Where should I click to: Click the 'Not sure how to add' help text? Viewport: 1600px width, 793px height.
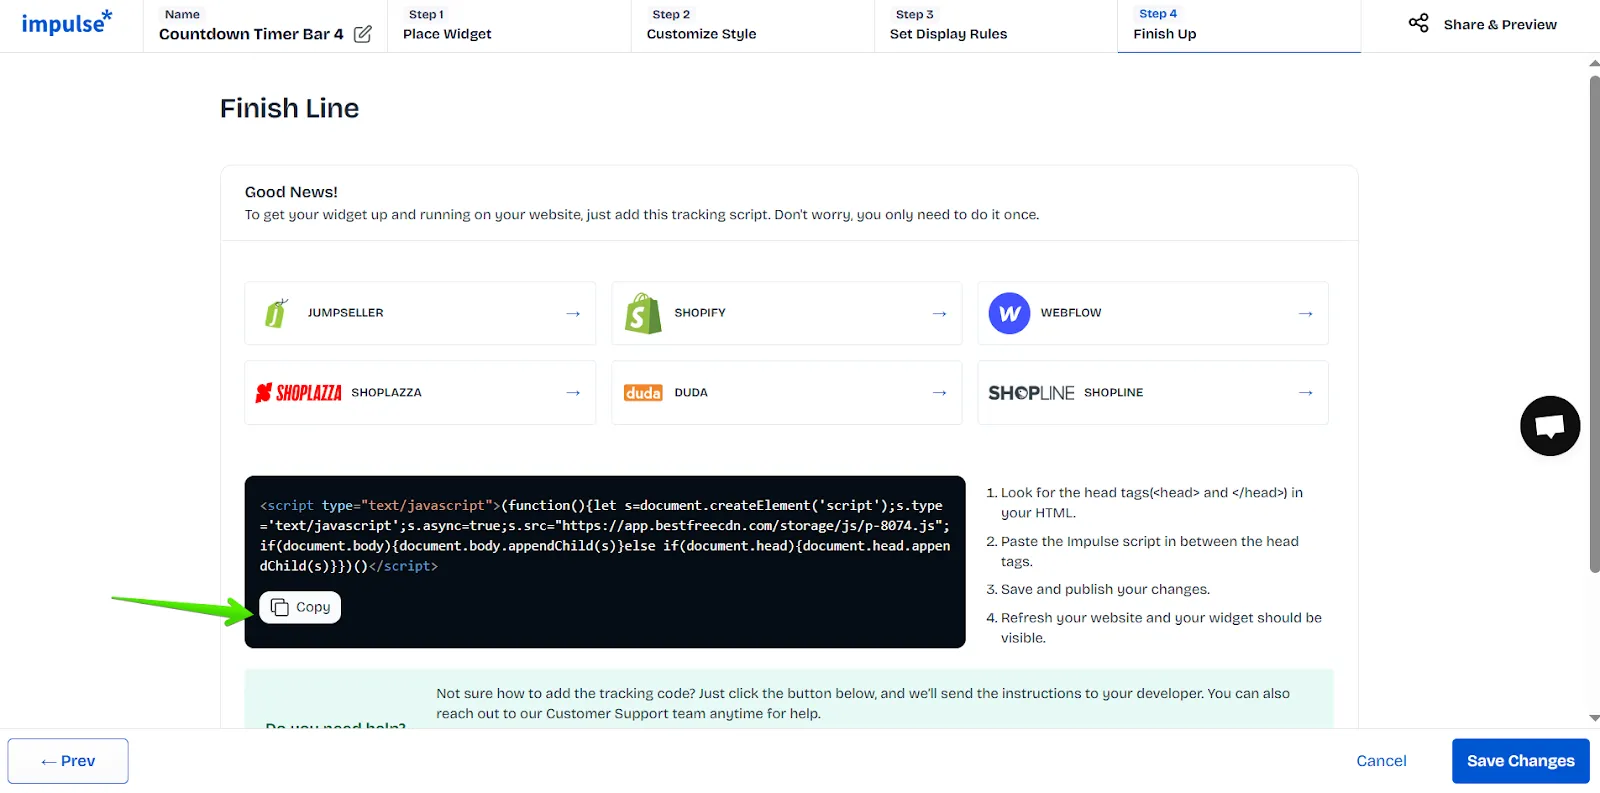[x=863, y=703]
